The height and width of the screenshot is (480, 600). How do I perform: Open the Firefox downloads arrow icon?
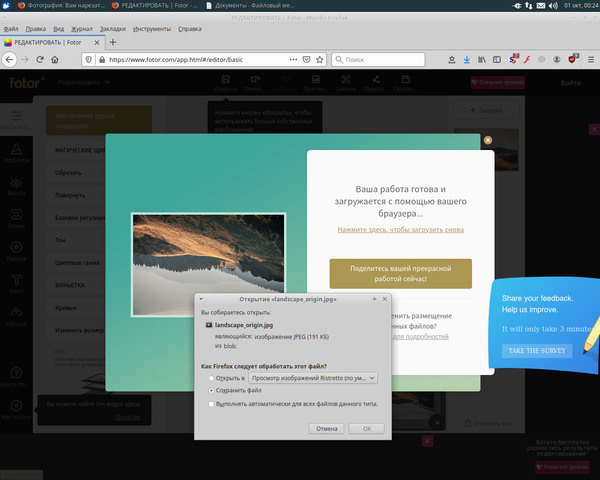pyautogui.click(x=466, y=59)
